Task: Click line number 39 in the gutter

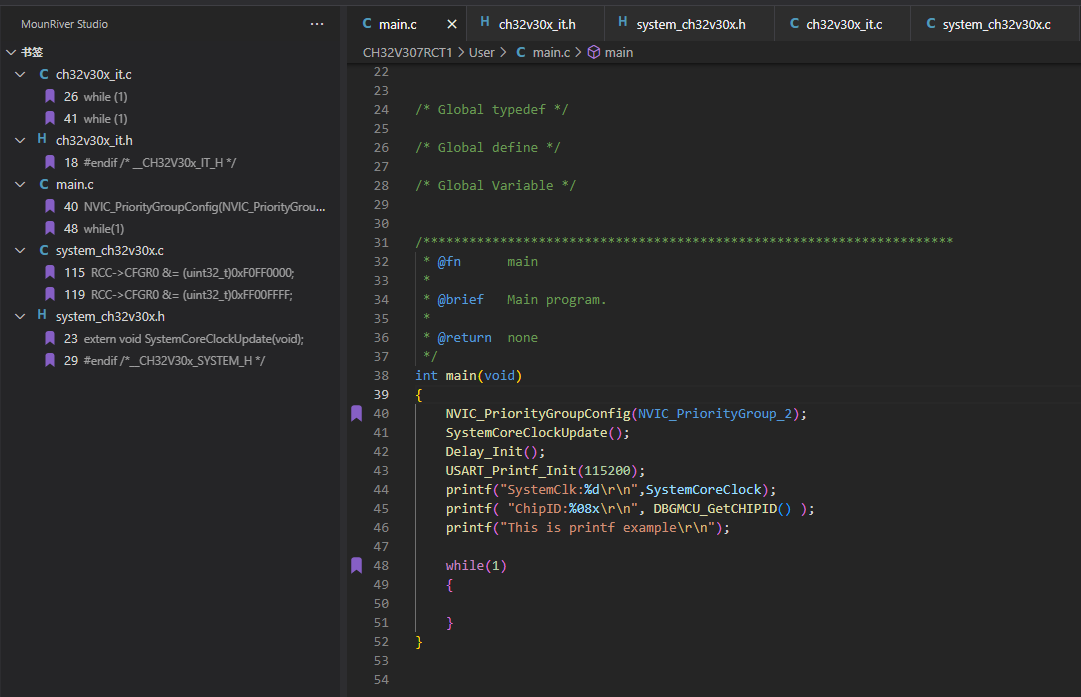Action: tap(381, 394)
